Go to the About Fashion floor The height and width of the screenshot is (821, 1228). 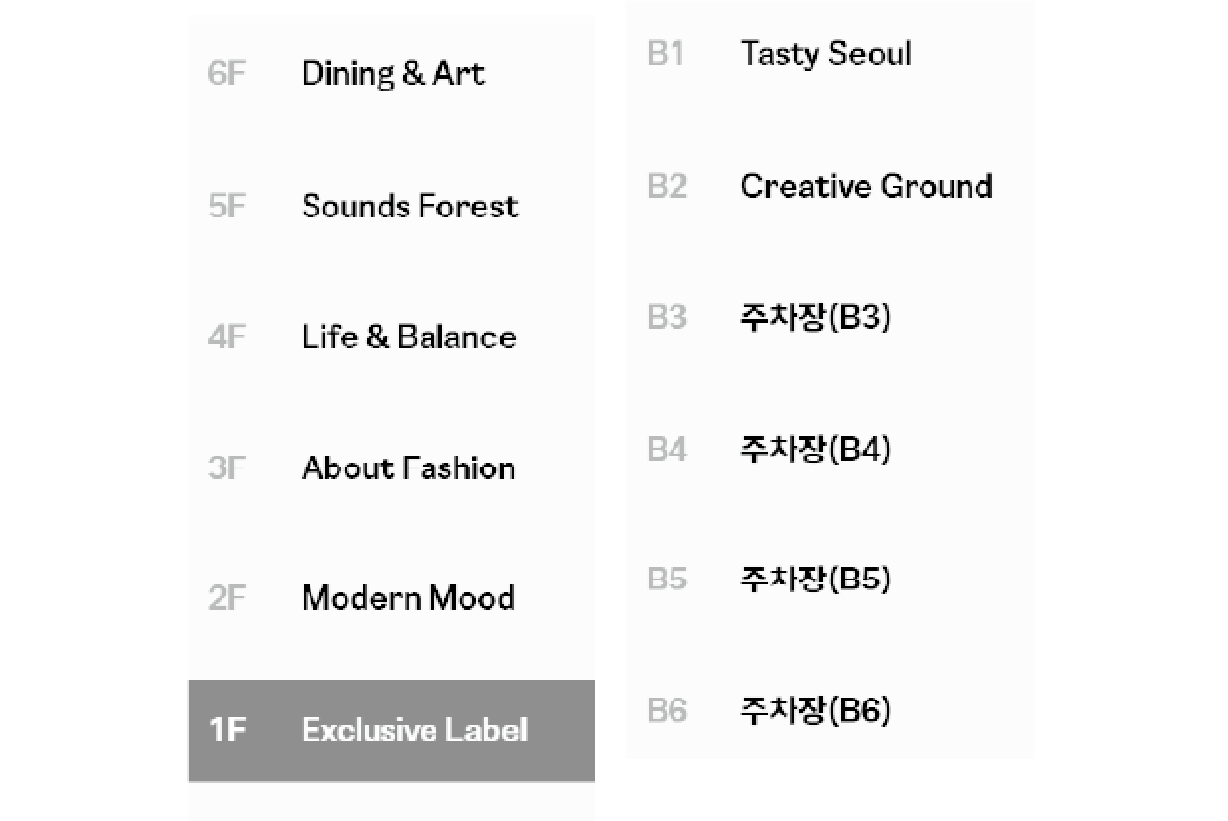(408, 468)
